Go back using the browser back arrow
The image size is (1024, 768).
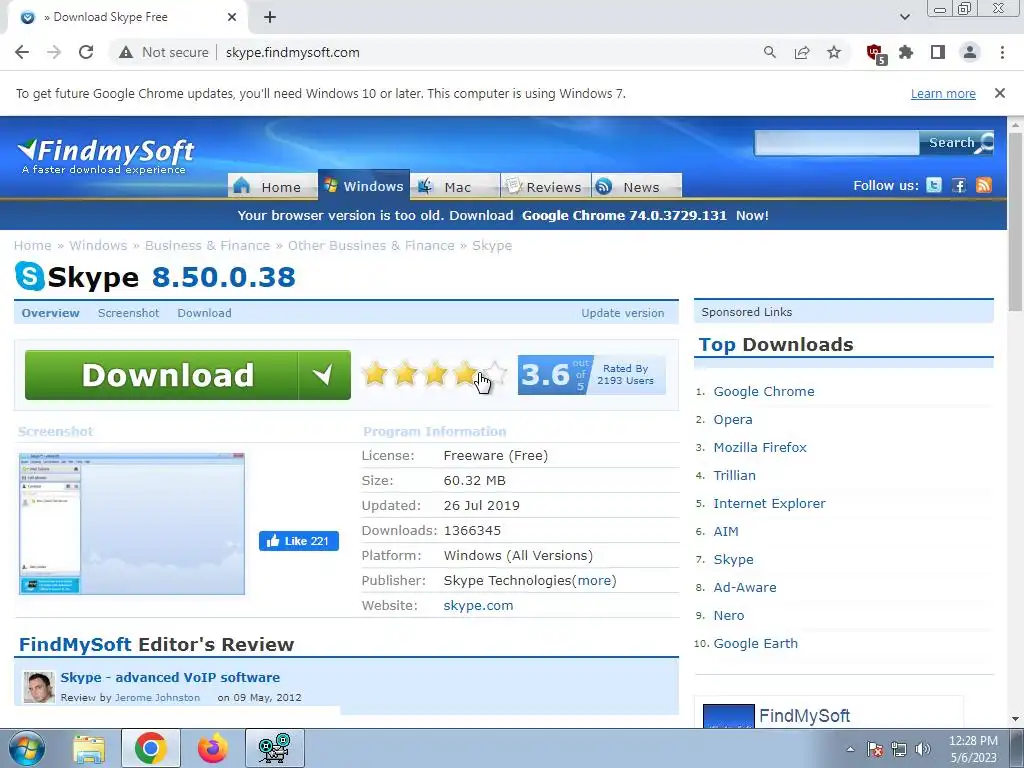coord(22,52)
